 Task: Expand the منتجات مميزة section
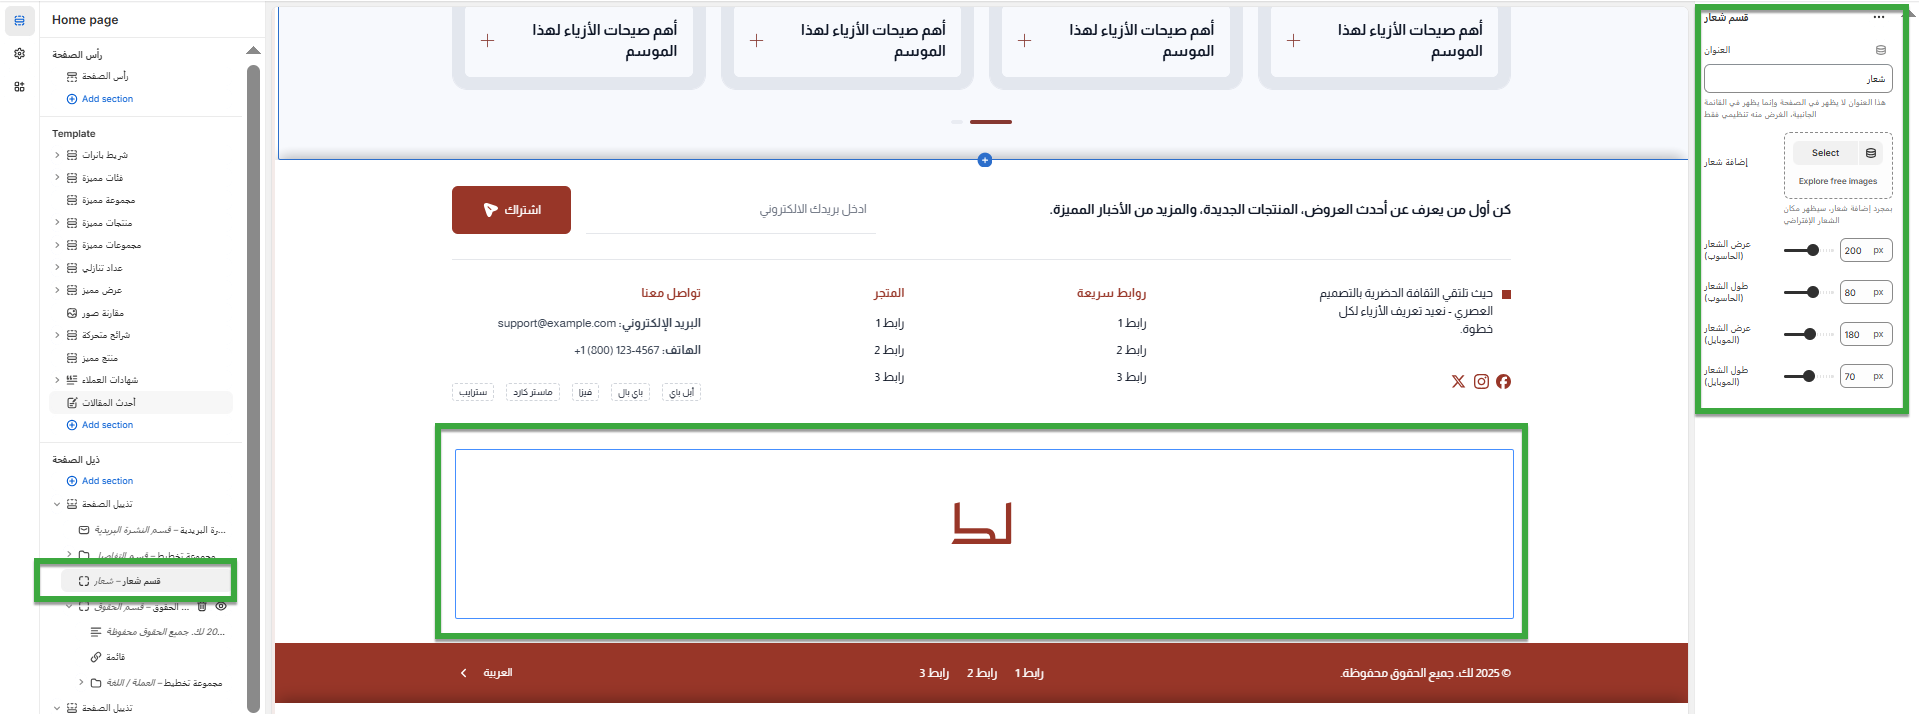57,223
